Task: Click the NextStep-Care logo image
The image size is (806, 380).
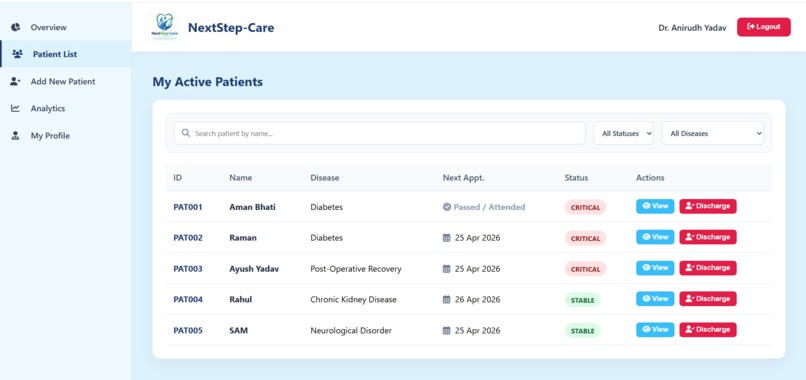Action: point(164,27)
